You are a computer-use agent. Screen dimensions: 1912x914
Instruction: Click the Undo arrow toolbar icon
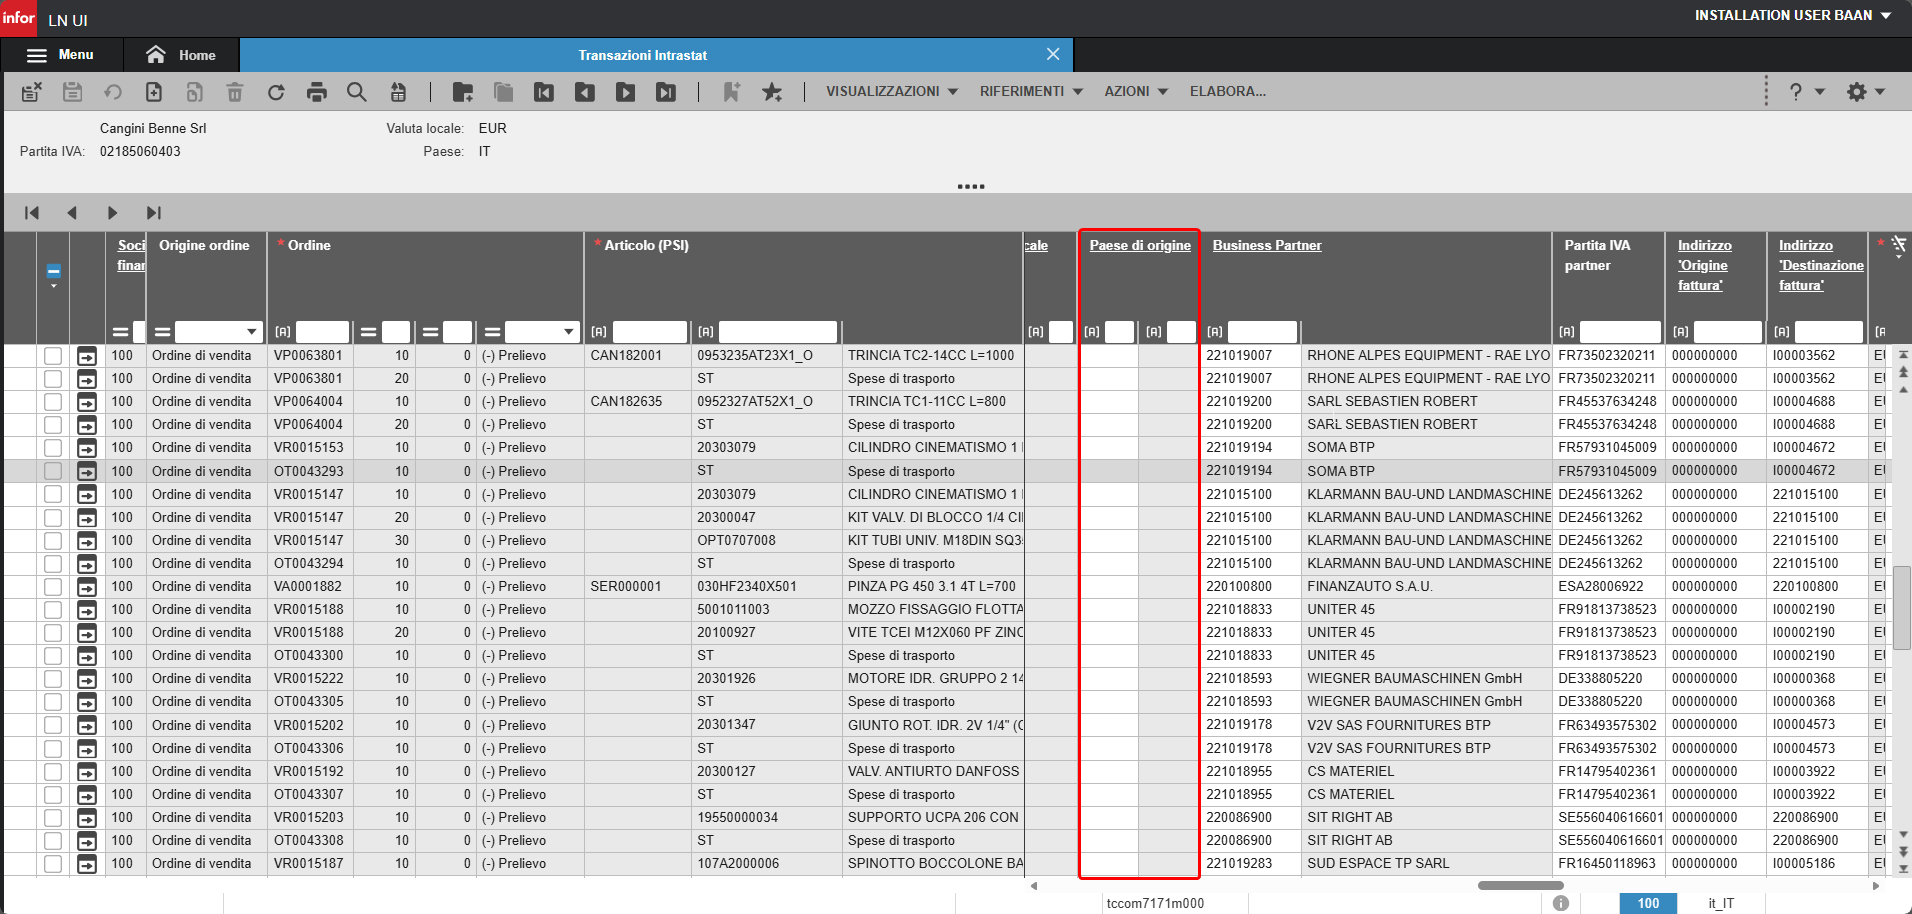113,92
